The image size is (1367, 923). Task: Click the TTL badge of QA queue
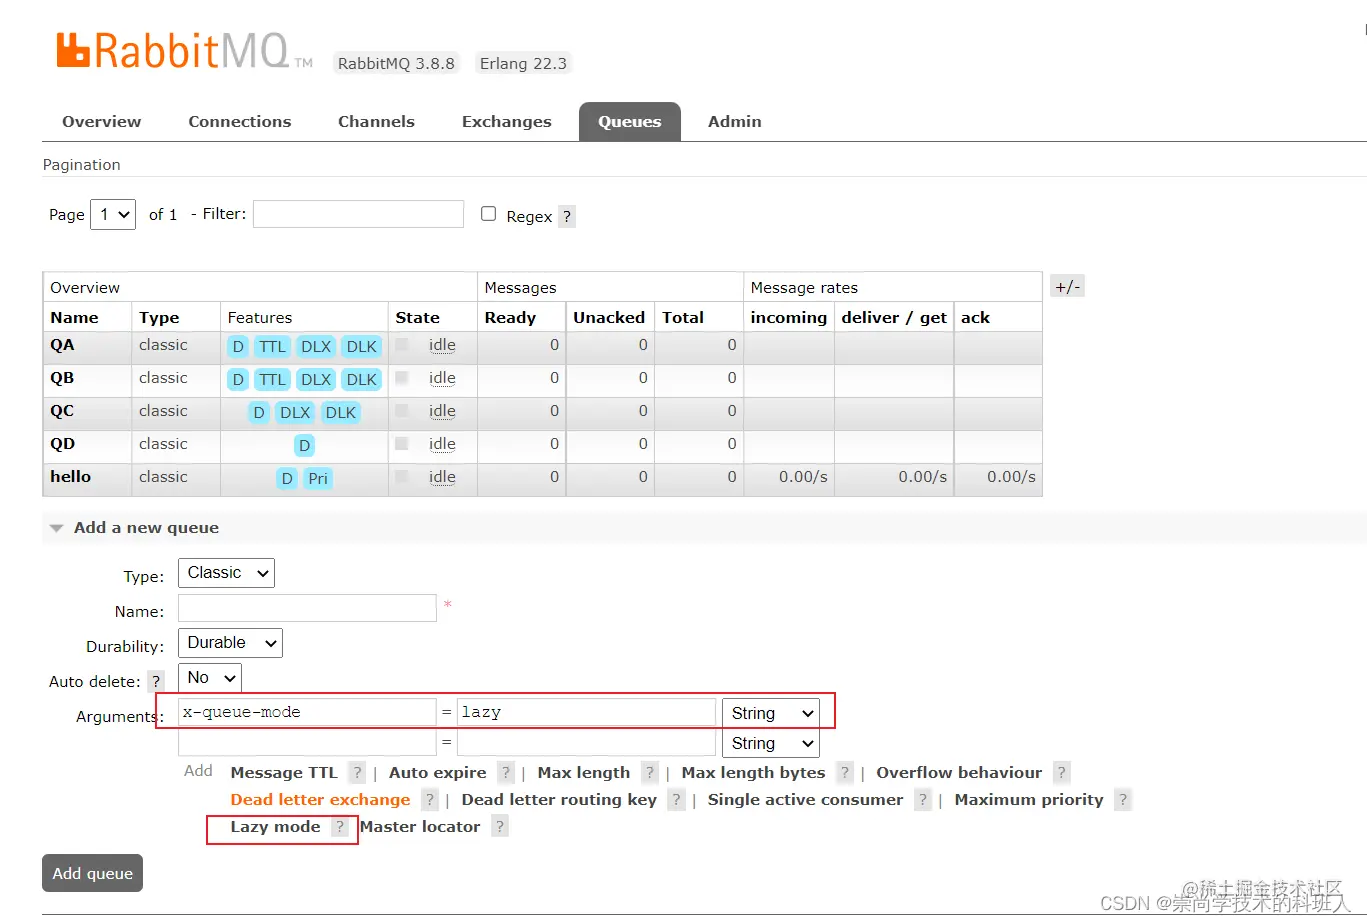pos(272,347)
